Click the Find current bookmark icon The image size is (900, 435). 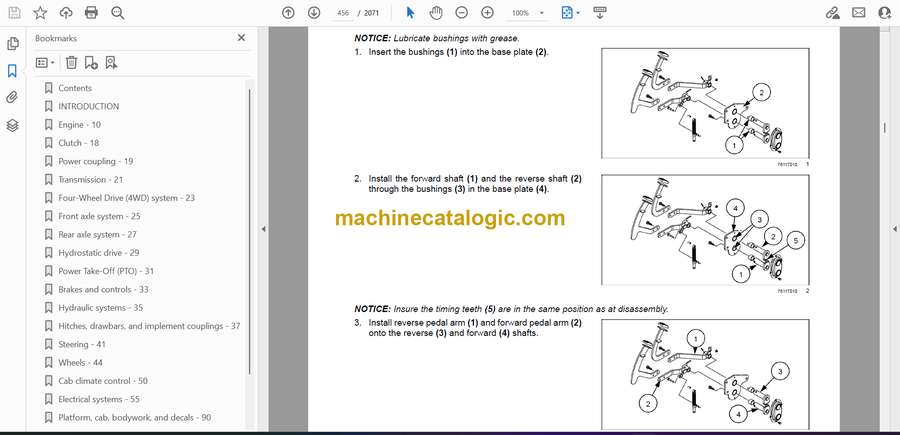tap(111, 63)
